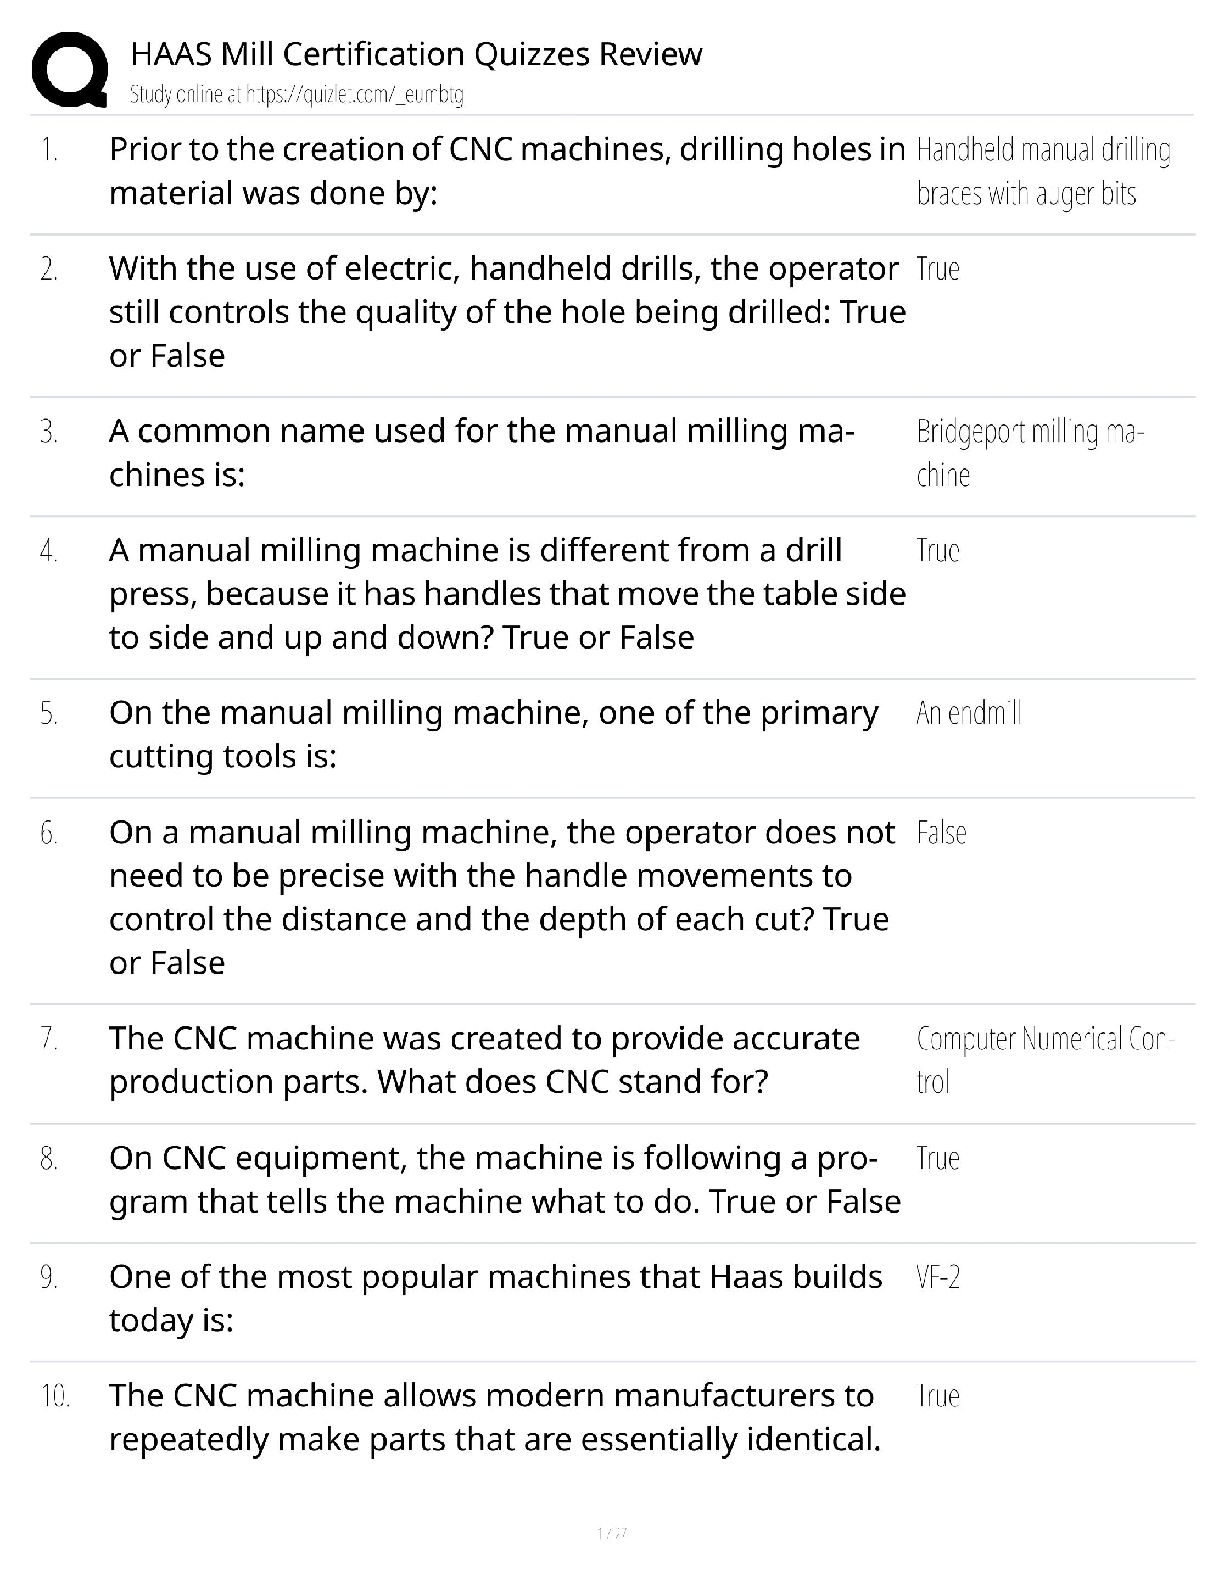Click the 'Bridgeport milling machine' answer
1224x1584 pixels.
[x=1029, y=452]
